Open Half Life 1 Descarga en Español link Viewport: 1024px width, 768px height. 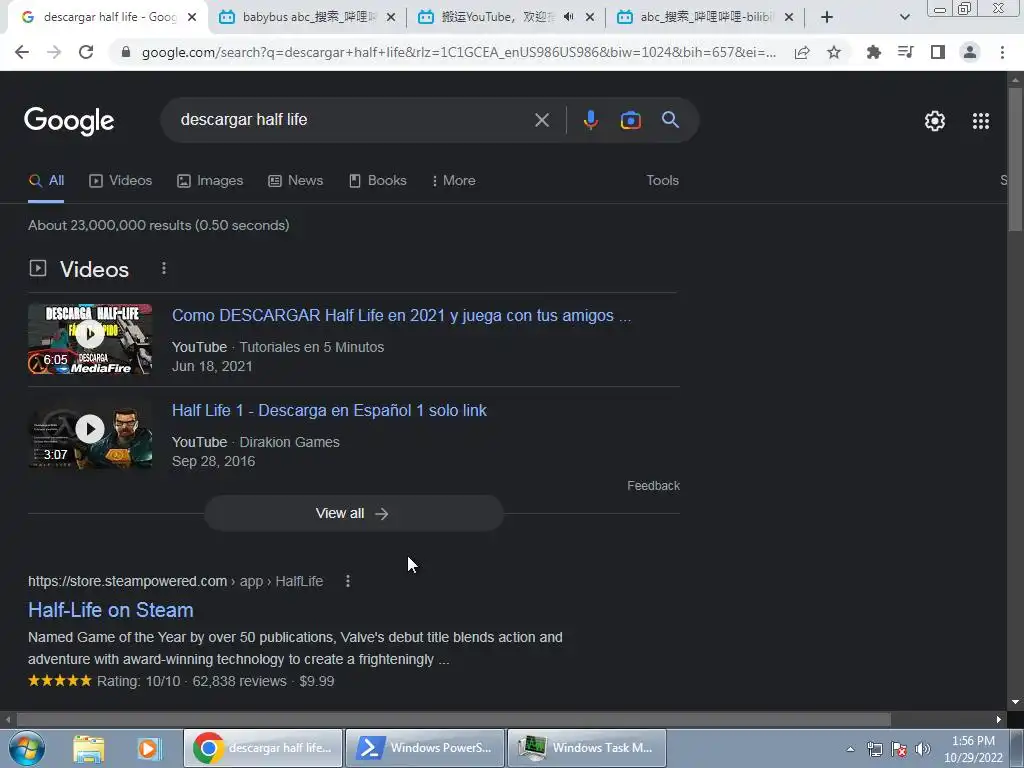click(x=329, y=411)
